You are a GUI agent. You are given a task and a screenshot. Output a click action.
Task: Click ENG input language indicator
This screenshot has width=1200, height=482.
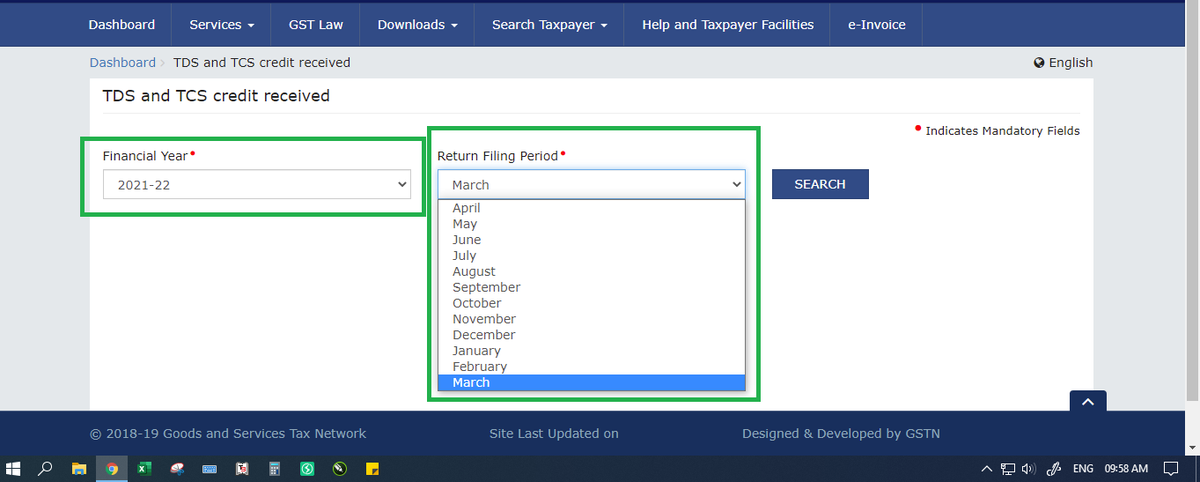click(x=1082, y=468)
